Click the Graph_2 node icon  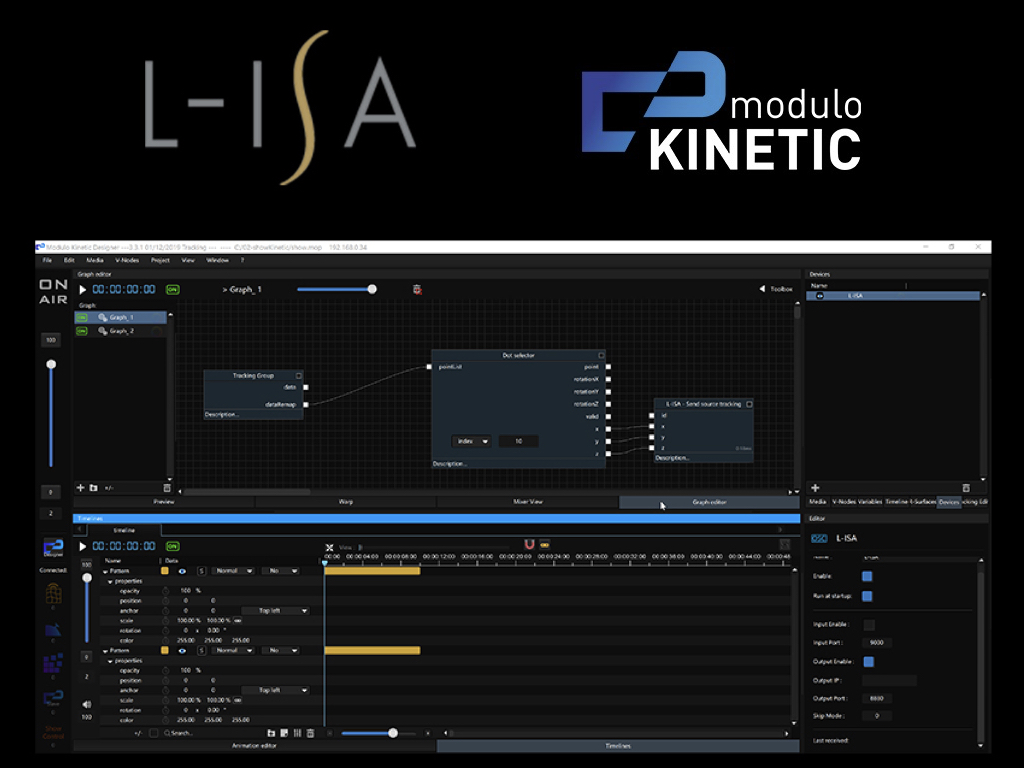coord(103,331)
